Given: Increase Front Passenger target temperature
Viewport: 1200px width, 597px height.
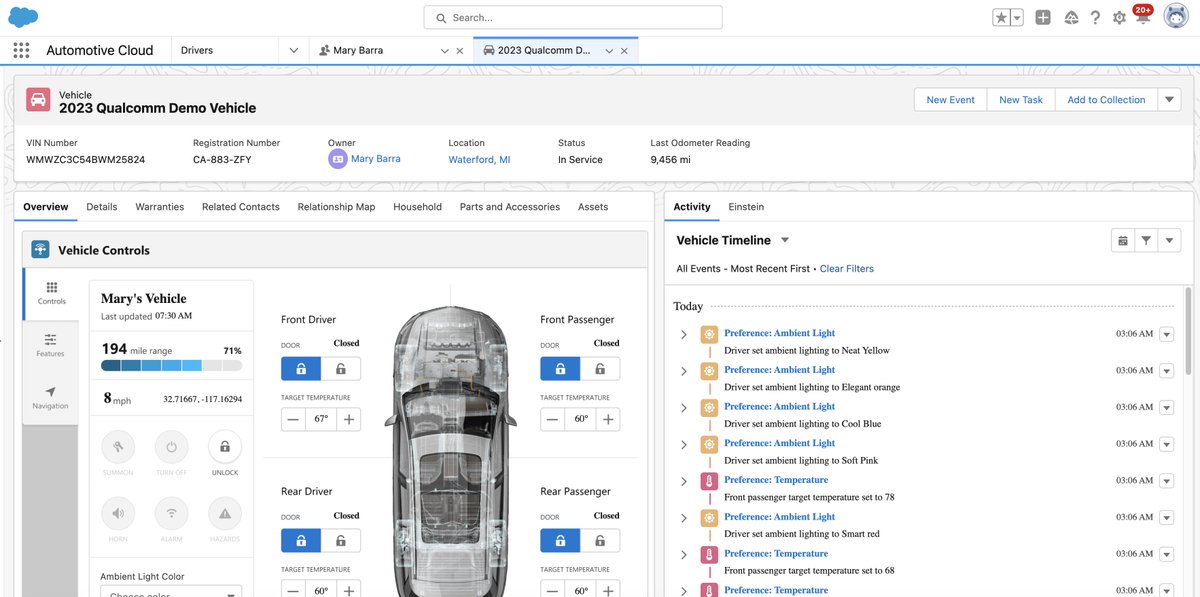Looking at the screenshot, I should pos(608,419).
